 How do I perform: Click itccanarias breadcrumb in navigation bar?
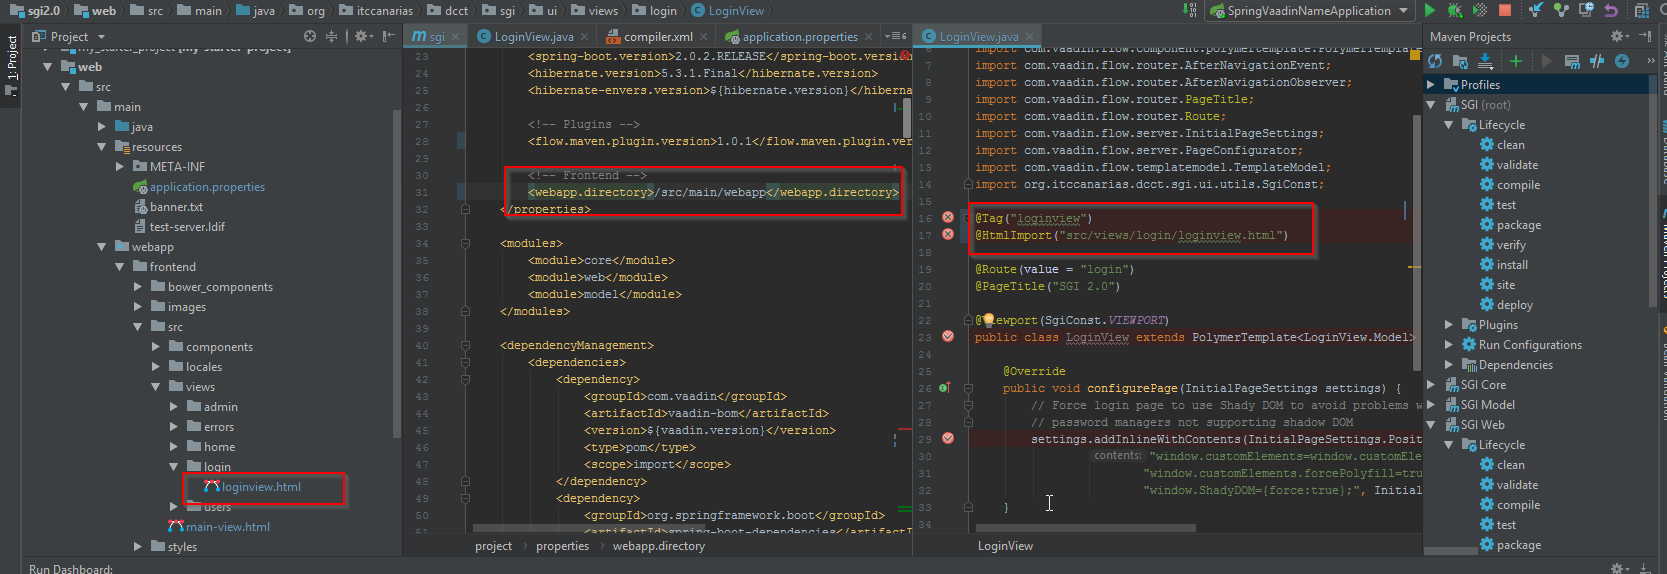pyautogui.click(x=376, y=10)
